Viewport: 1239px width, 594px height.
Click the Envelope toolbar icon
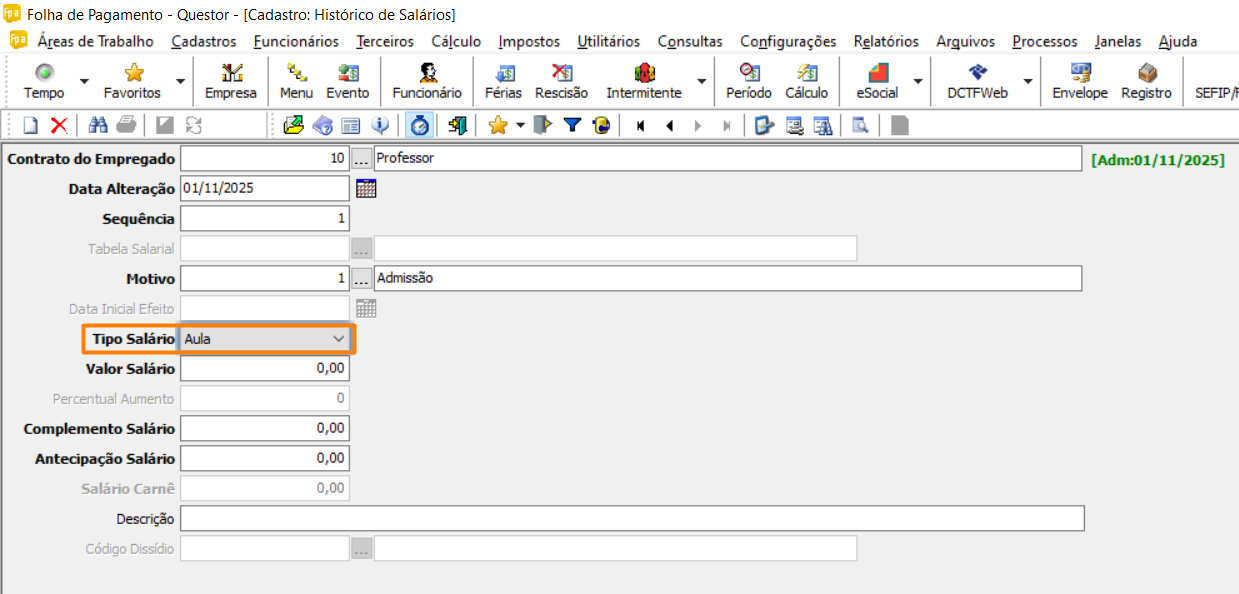point(1080,81)
